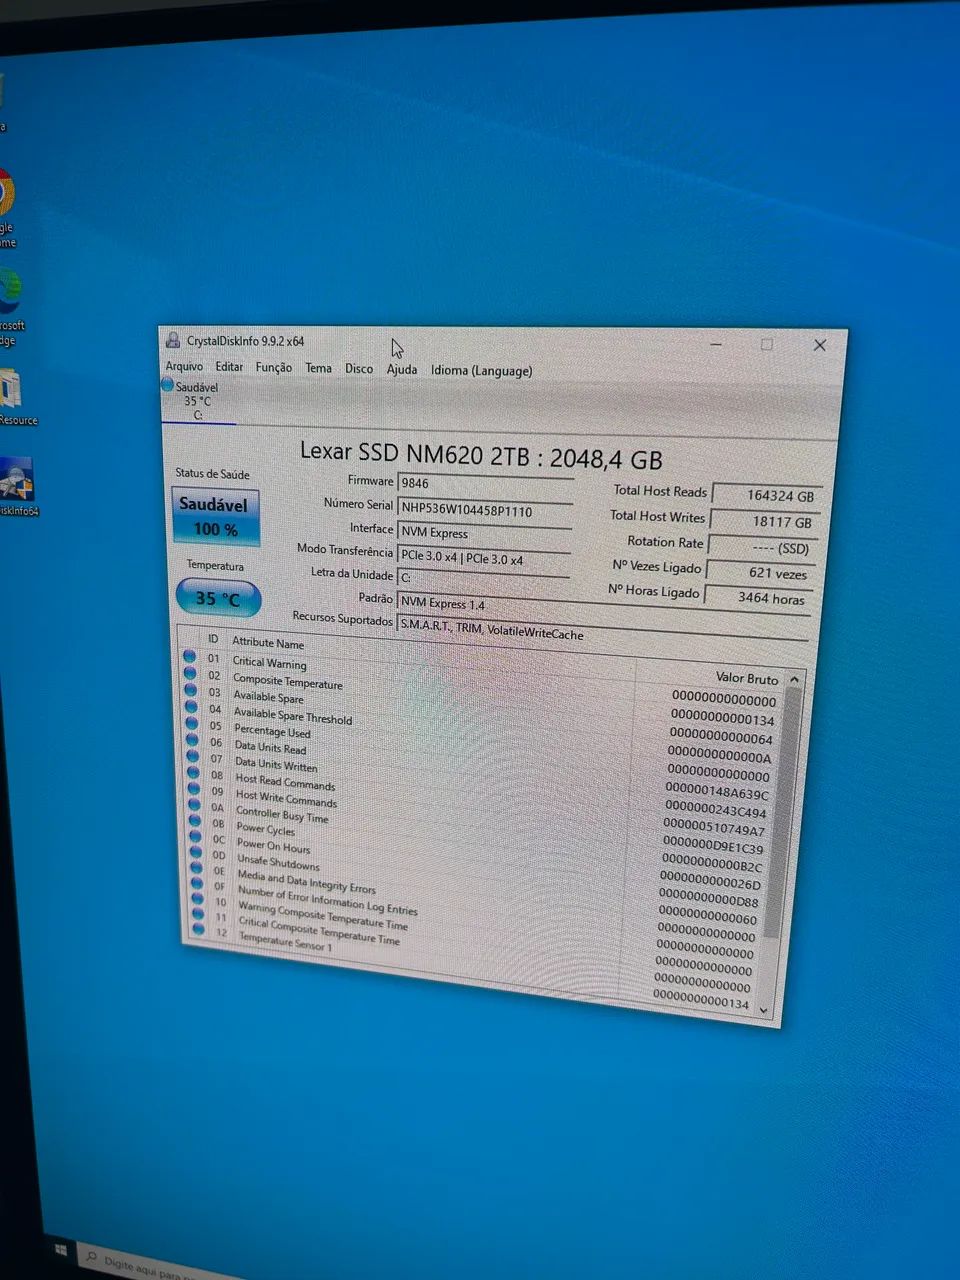The image size is (960, 1280).
Task: Click the attribute list scrollbar thumb
Action: 784,812
